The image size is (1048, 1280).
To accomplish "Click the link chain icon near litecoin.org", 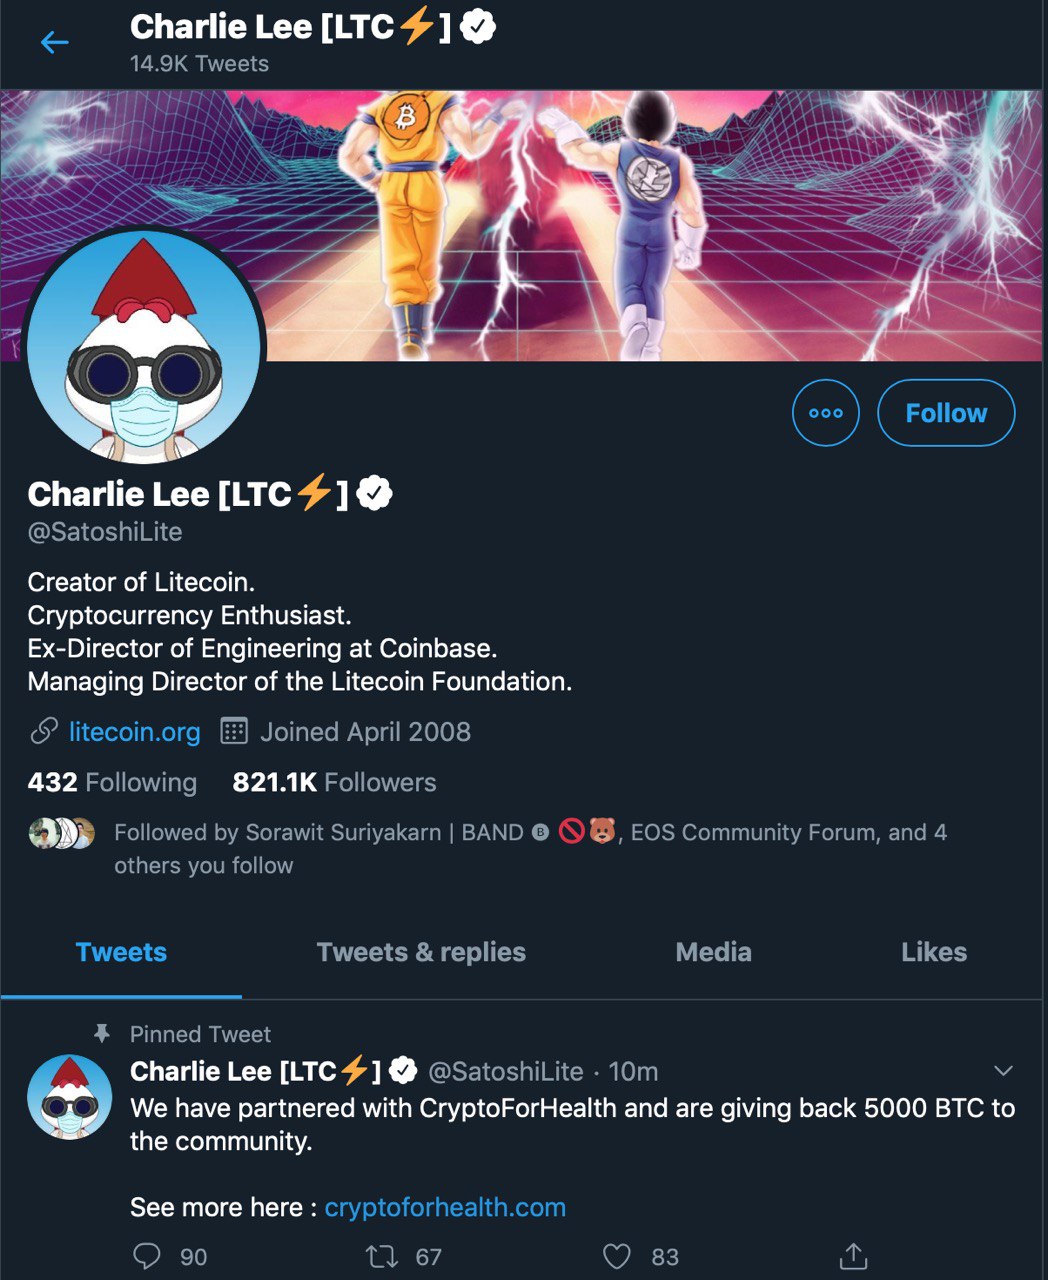I will 43,731.
